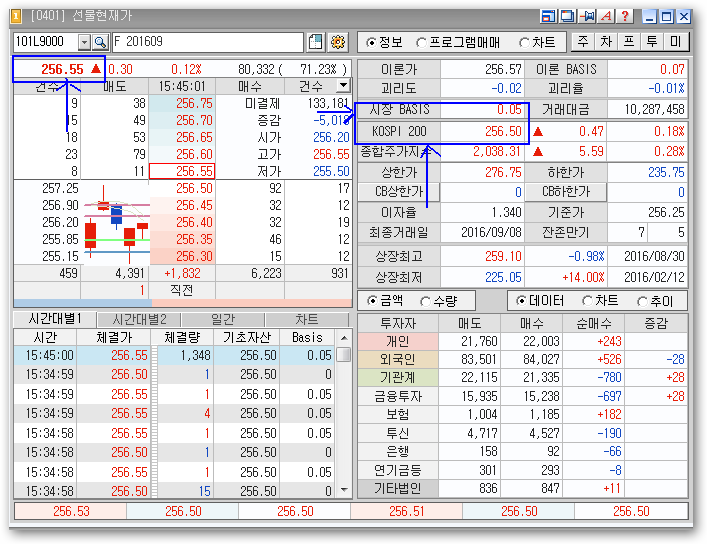Click the duplicate window icon in title bar
707x544 pixels.
pyautogui.click(x=568, y=17)
